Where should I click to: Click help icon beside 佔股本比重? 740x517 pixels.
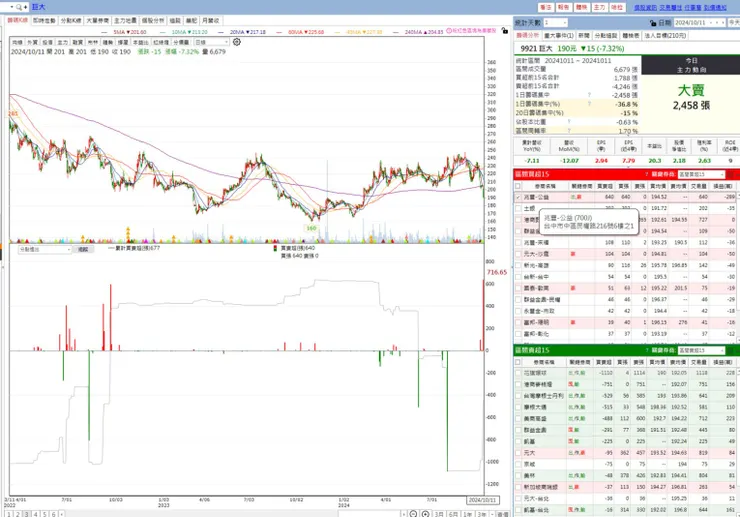point(569,122)
